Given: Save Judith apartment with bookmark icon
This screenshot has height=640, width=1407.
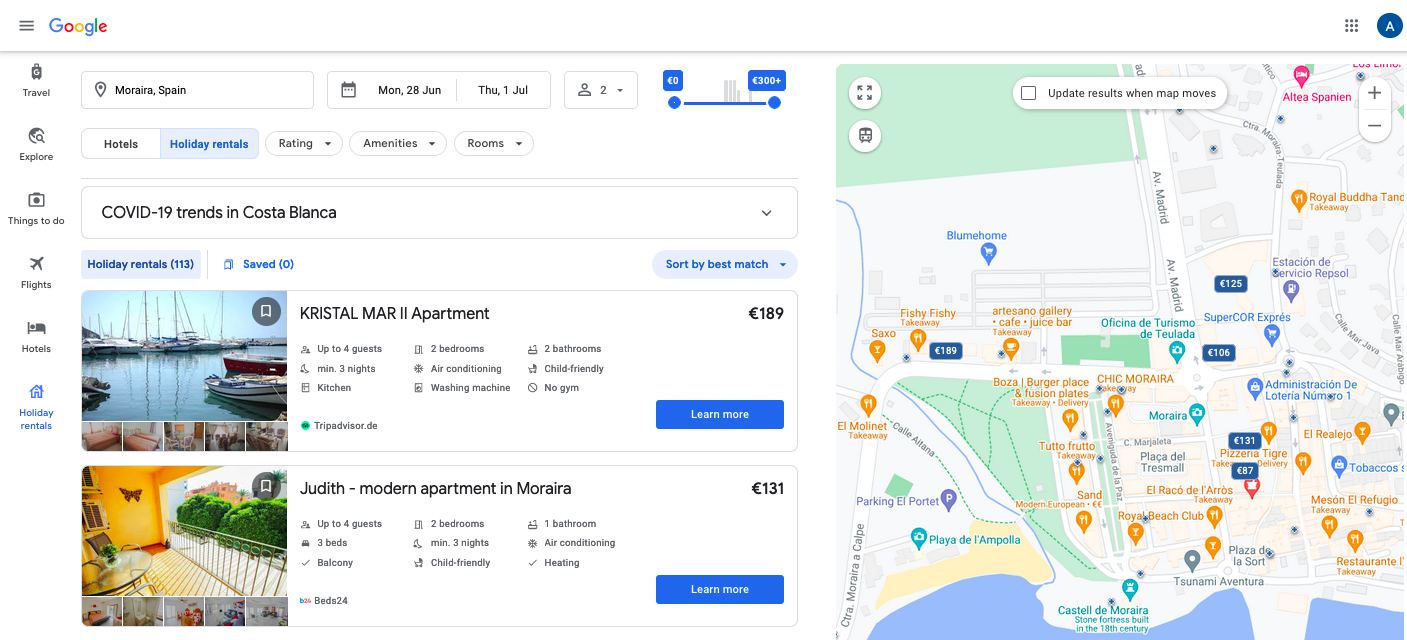Looking at the screenshot, I should pyautogui.click(x=266, y=486).
